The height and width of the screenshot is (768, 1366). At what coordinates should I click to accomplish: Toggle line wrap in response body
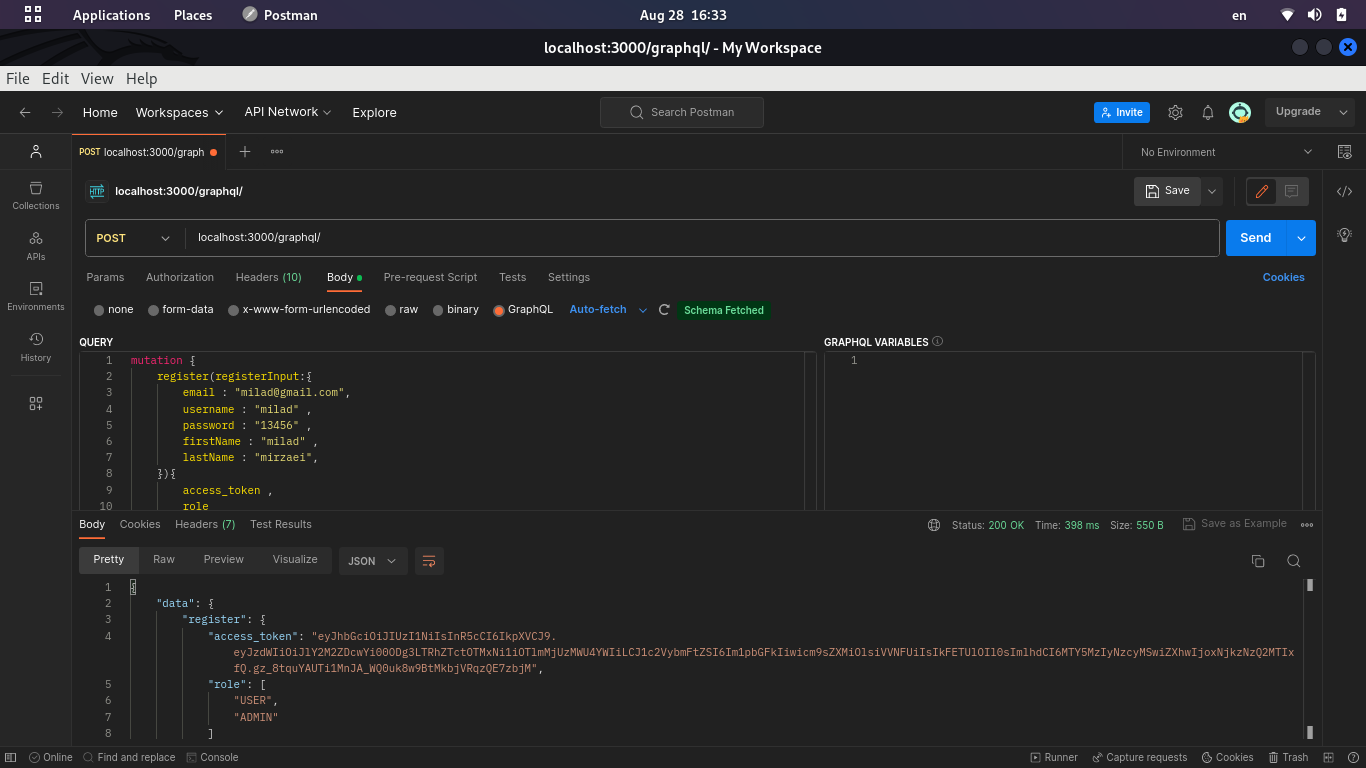point(429,561)
